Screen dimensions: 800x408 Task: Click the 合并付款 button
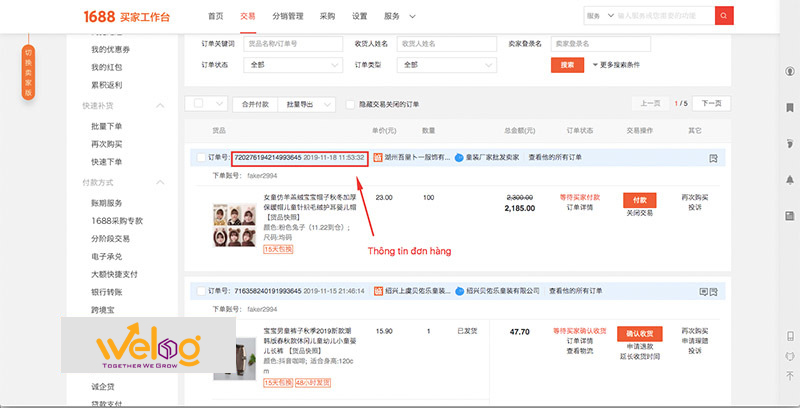[x=255, y=104]
